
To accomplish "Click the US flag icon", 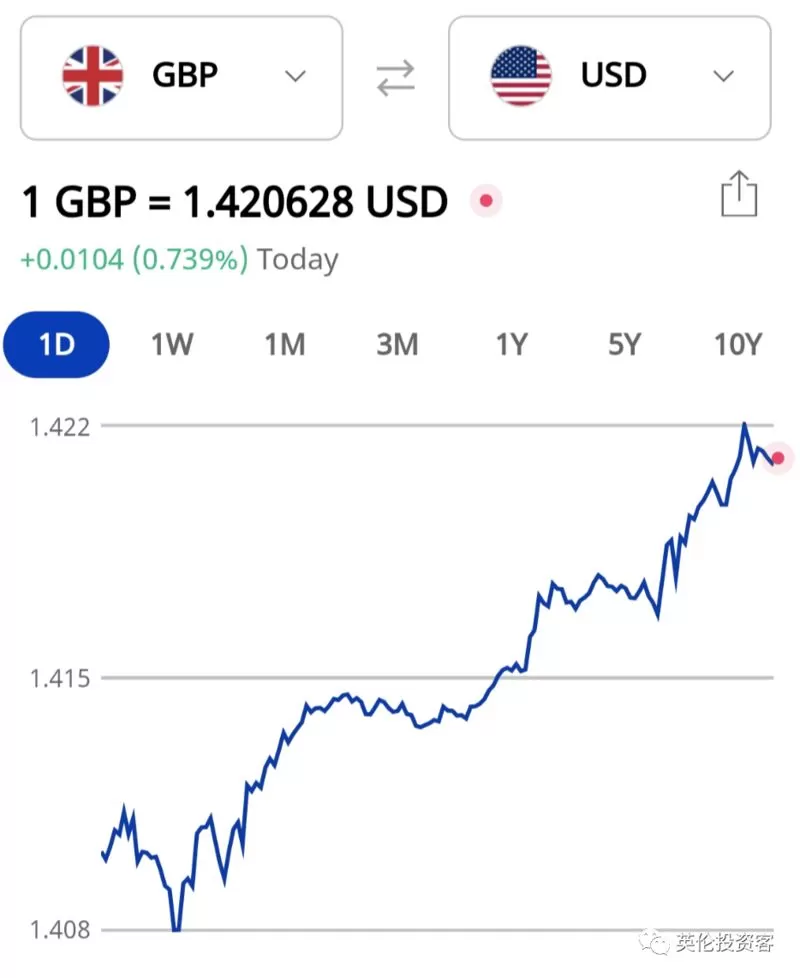I will pos(521,76).
